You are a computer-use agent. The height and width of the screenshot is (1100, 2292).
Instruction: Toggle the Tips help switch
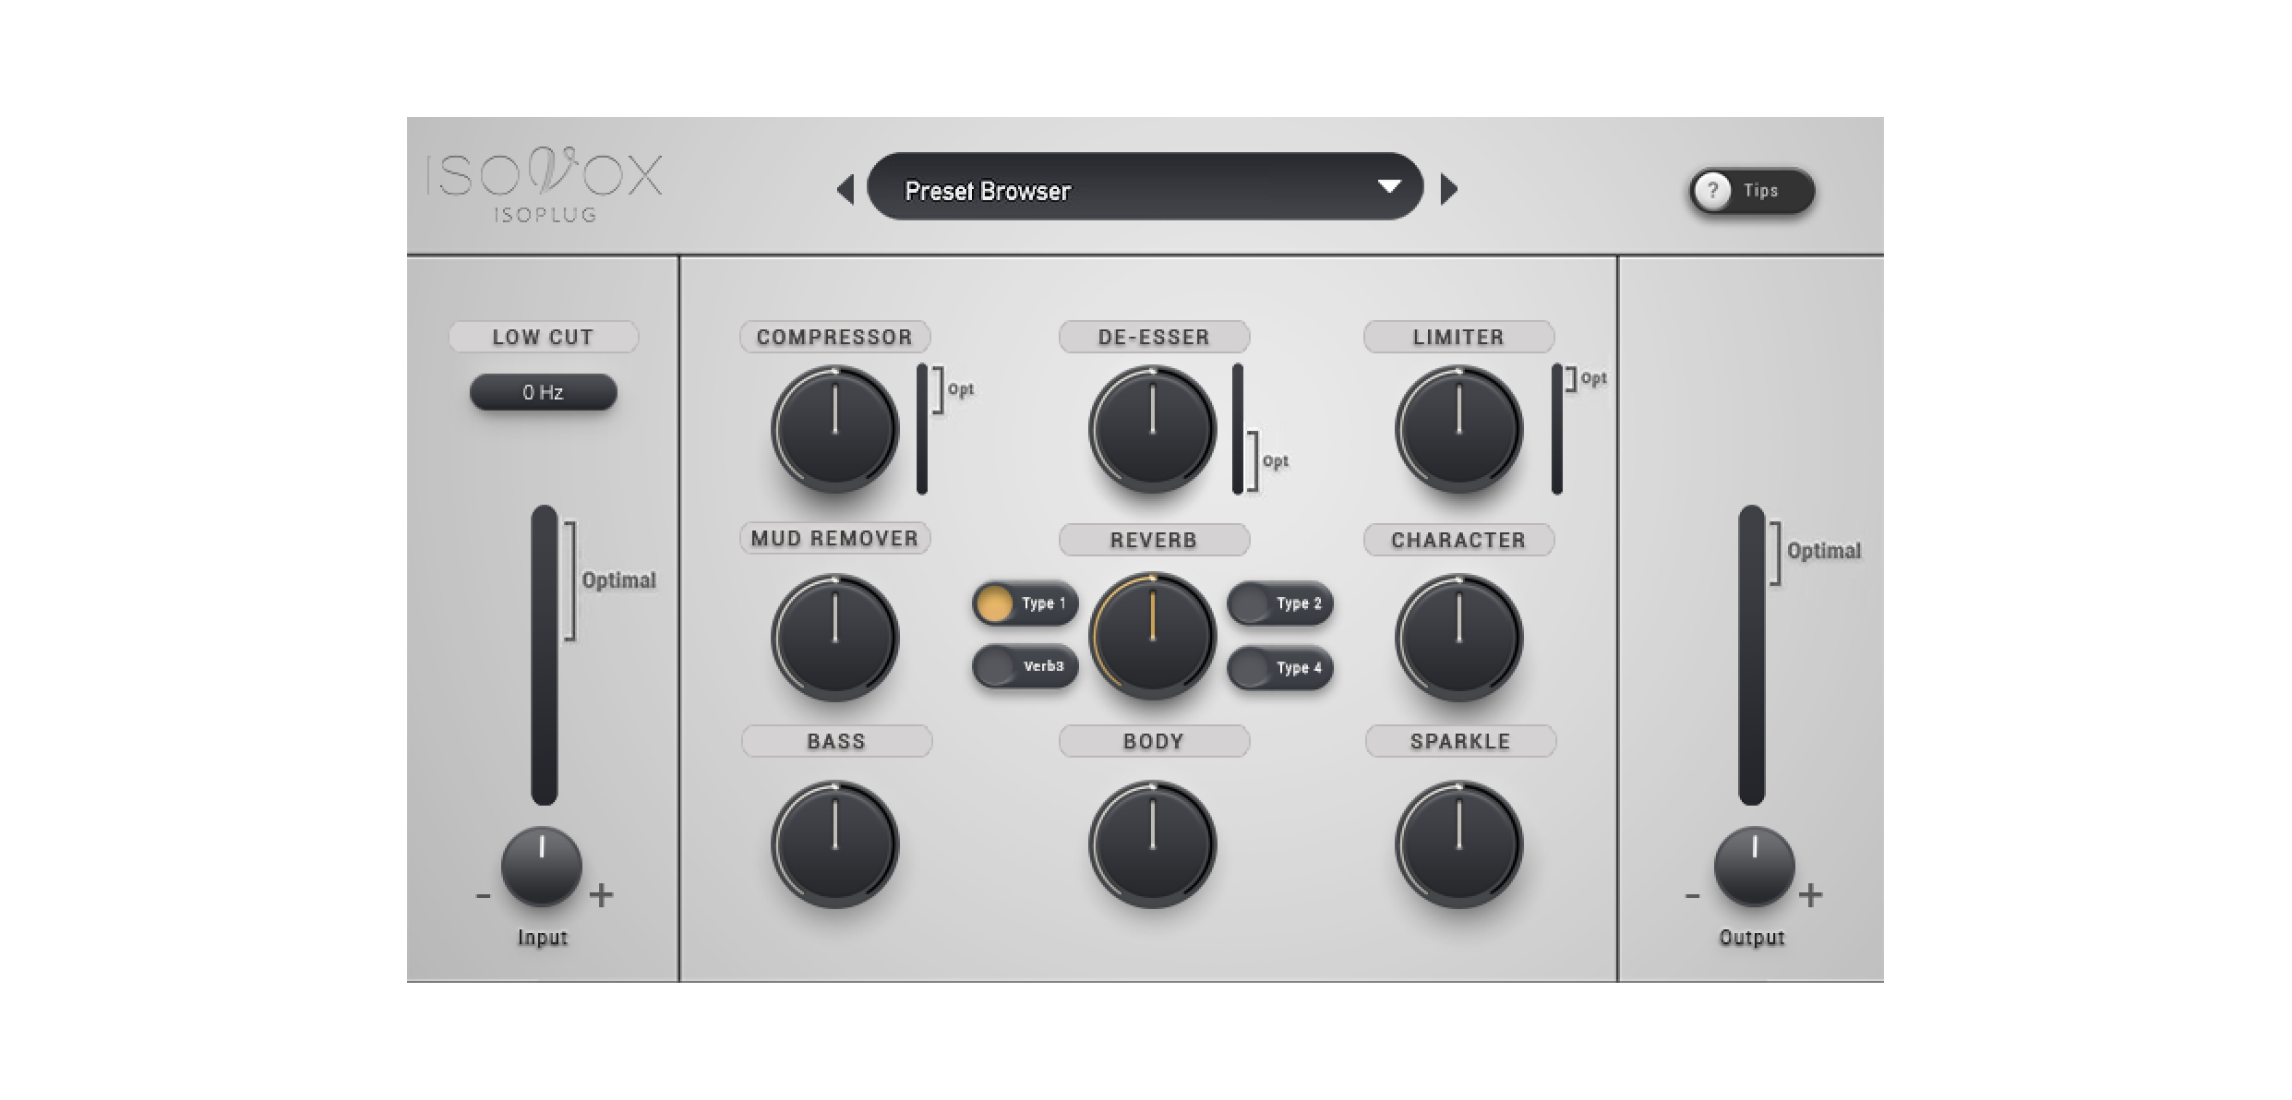coord(1751,191)
